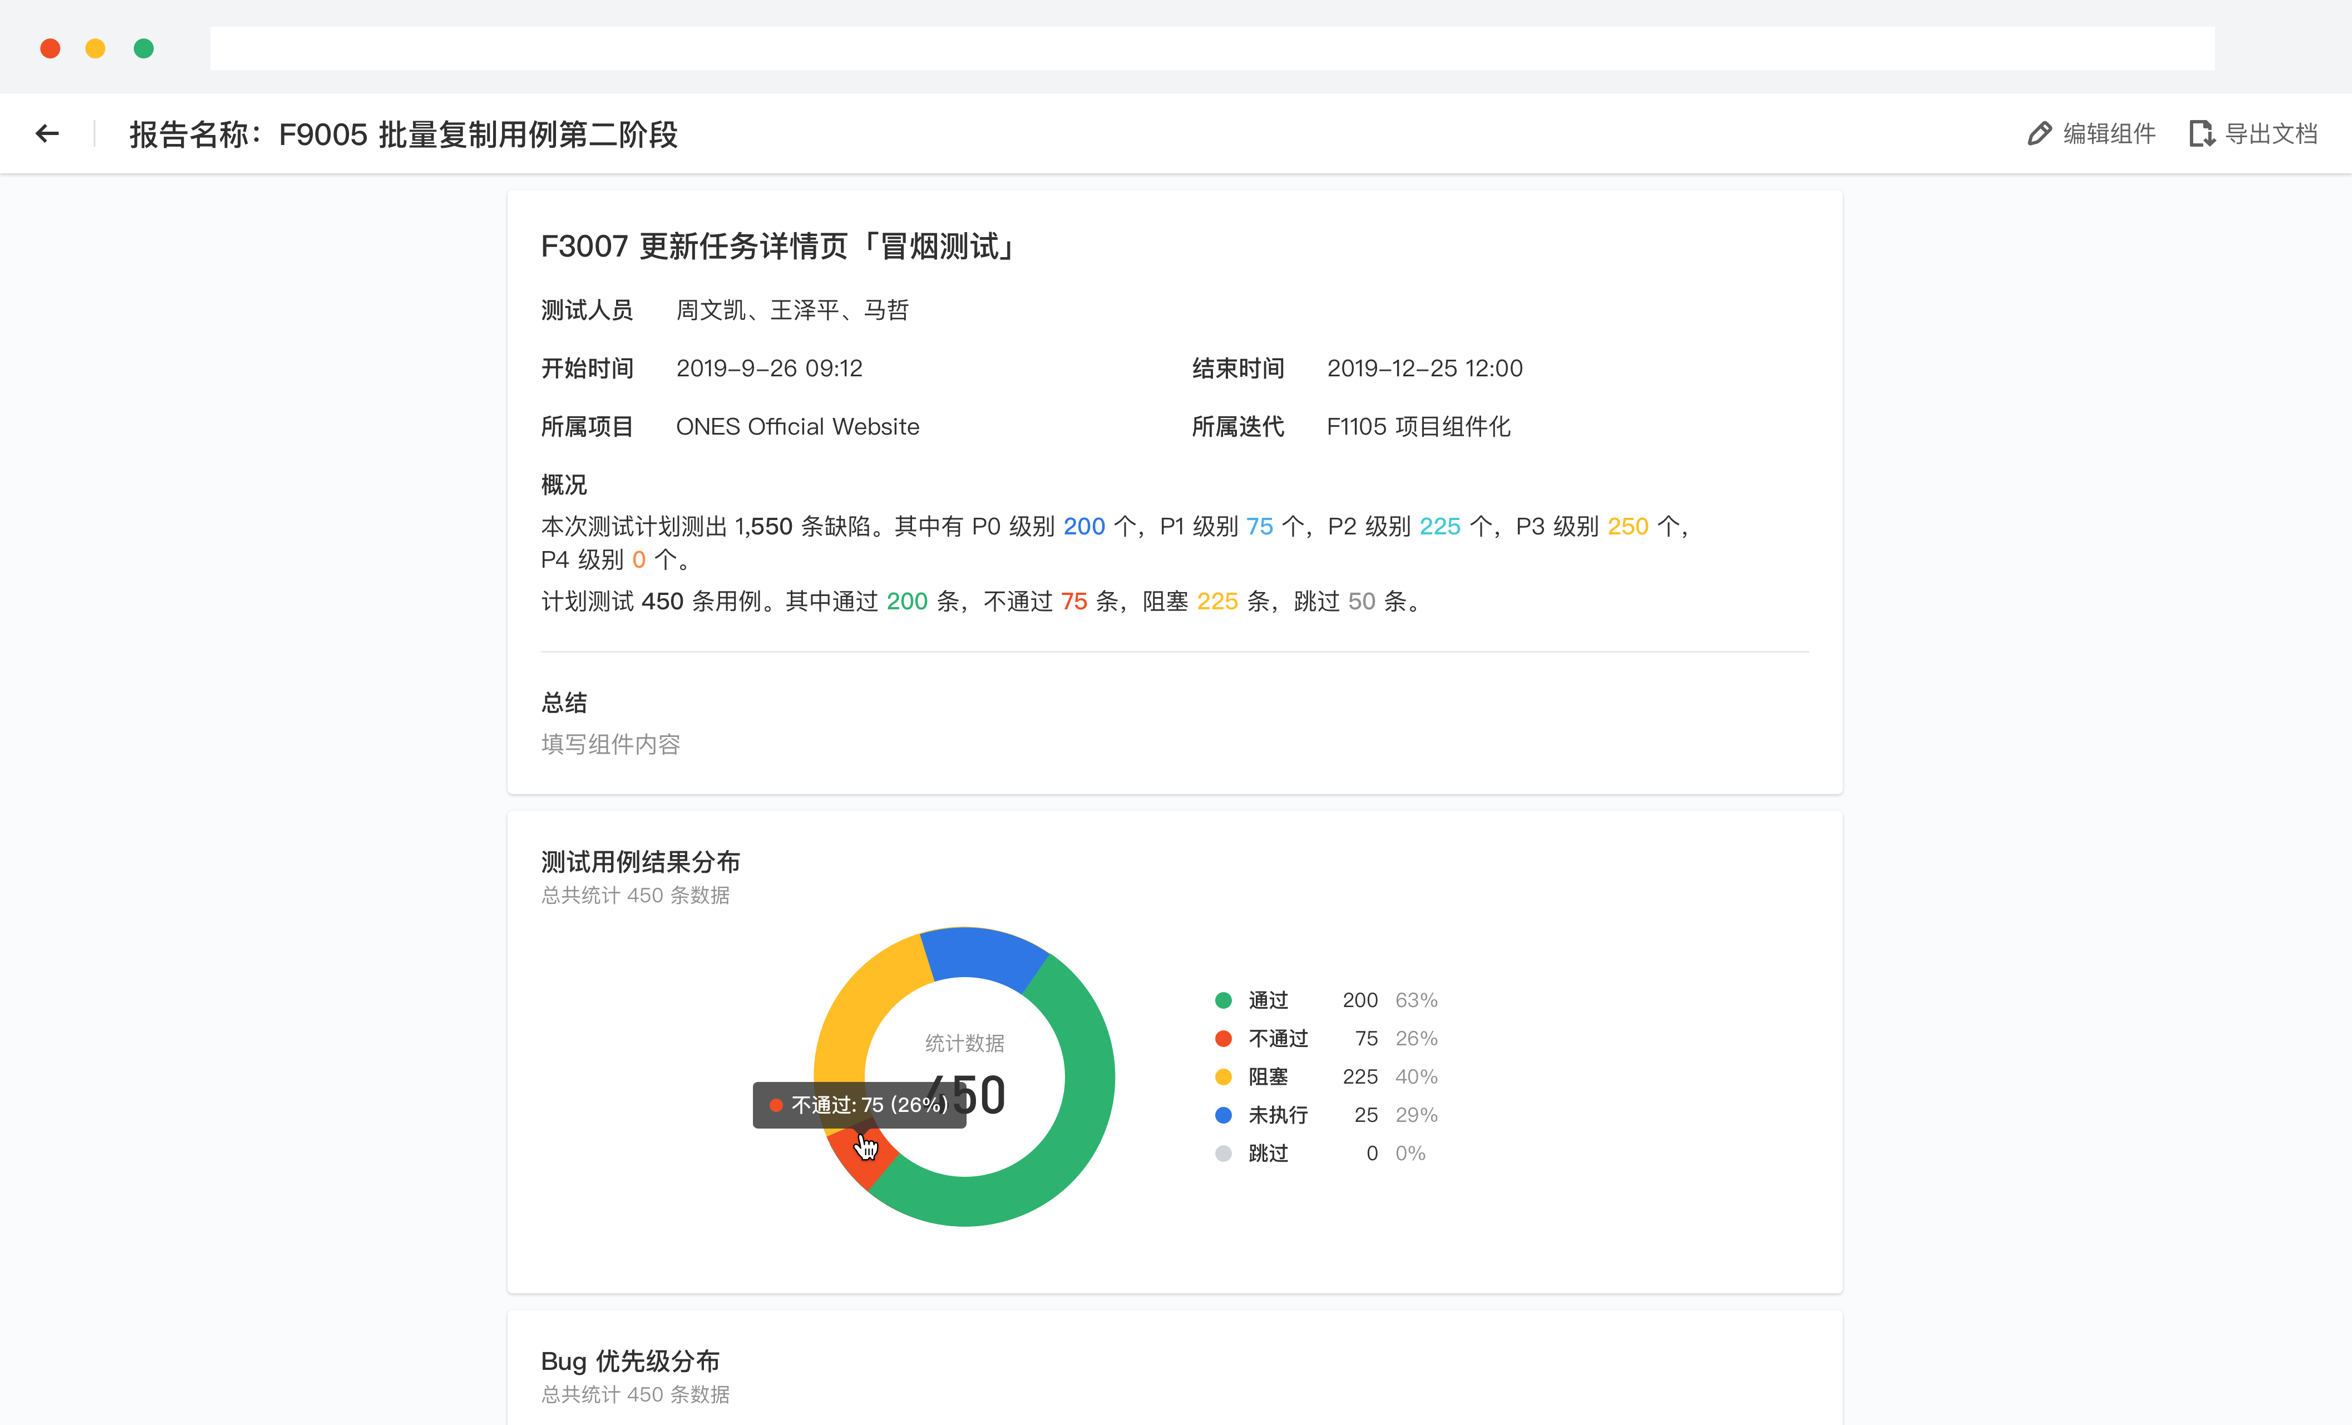Click the back arrow next to report name

47,133
